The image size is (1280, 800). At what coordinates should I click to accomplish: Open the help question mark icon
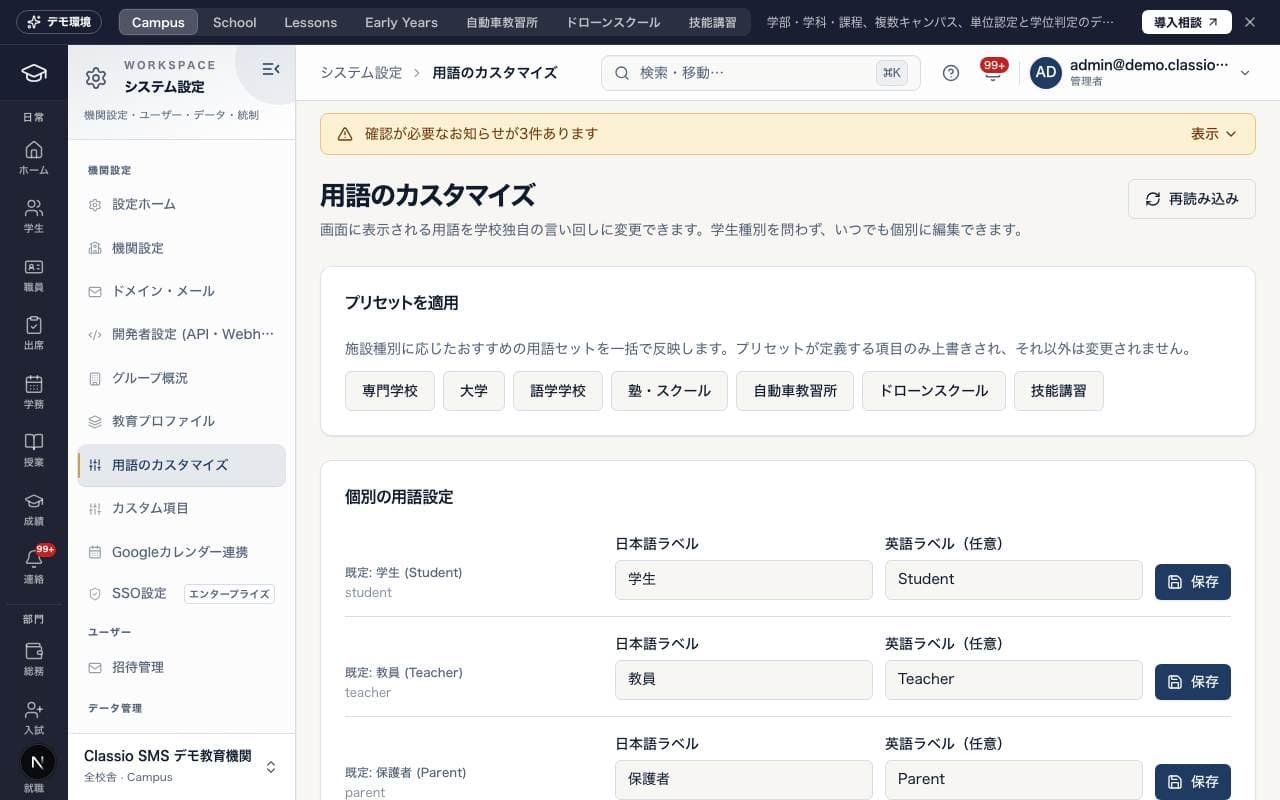(x=951, y=73)
